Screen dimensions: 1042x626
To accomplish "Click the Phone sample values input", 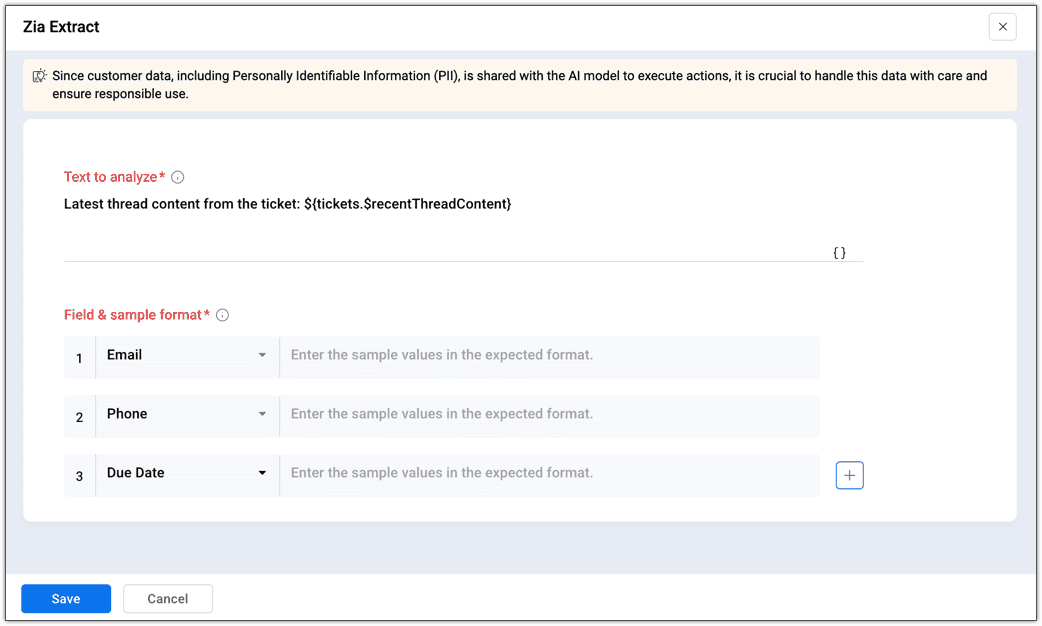I will coord(549,414).
